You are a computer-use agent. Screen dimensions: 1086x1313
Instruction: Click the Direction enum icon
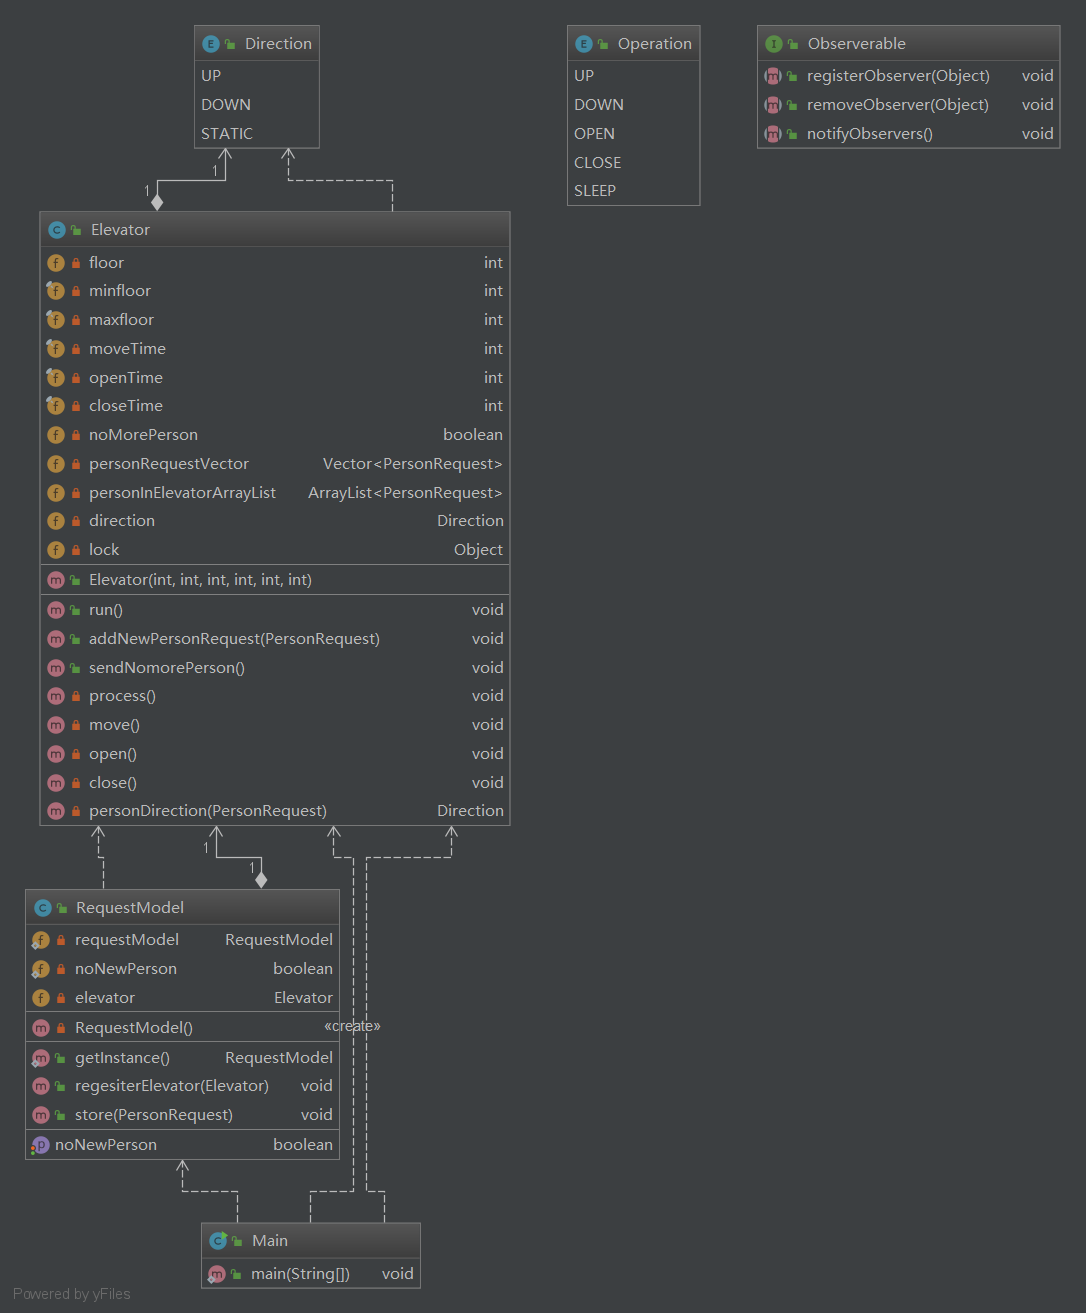(x=210, y=44)
